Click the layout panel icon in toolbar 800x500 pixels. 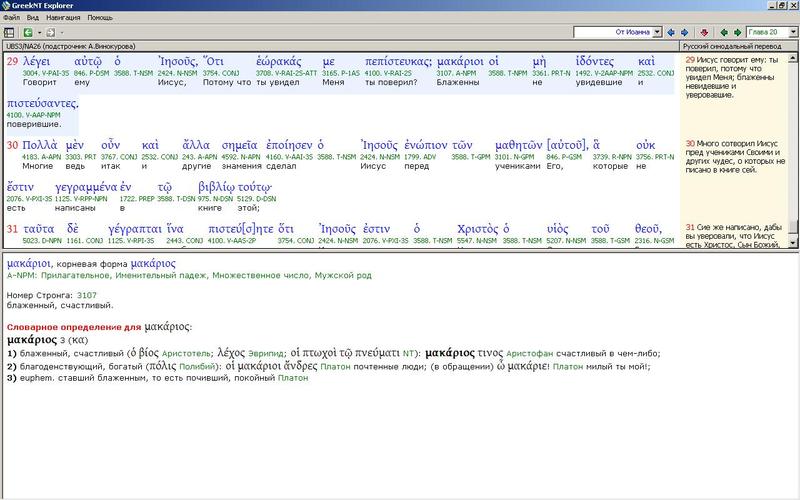click(9, 33)
